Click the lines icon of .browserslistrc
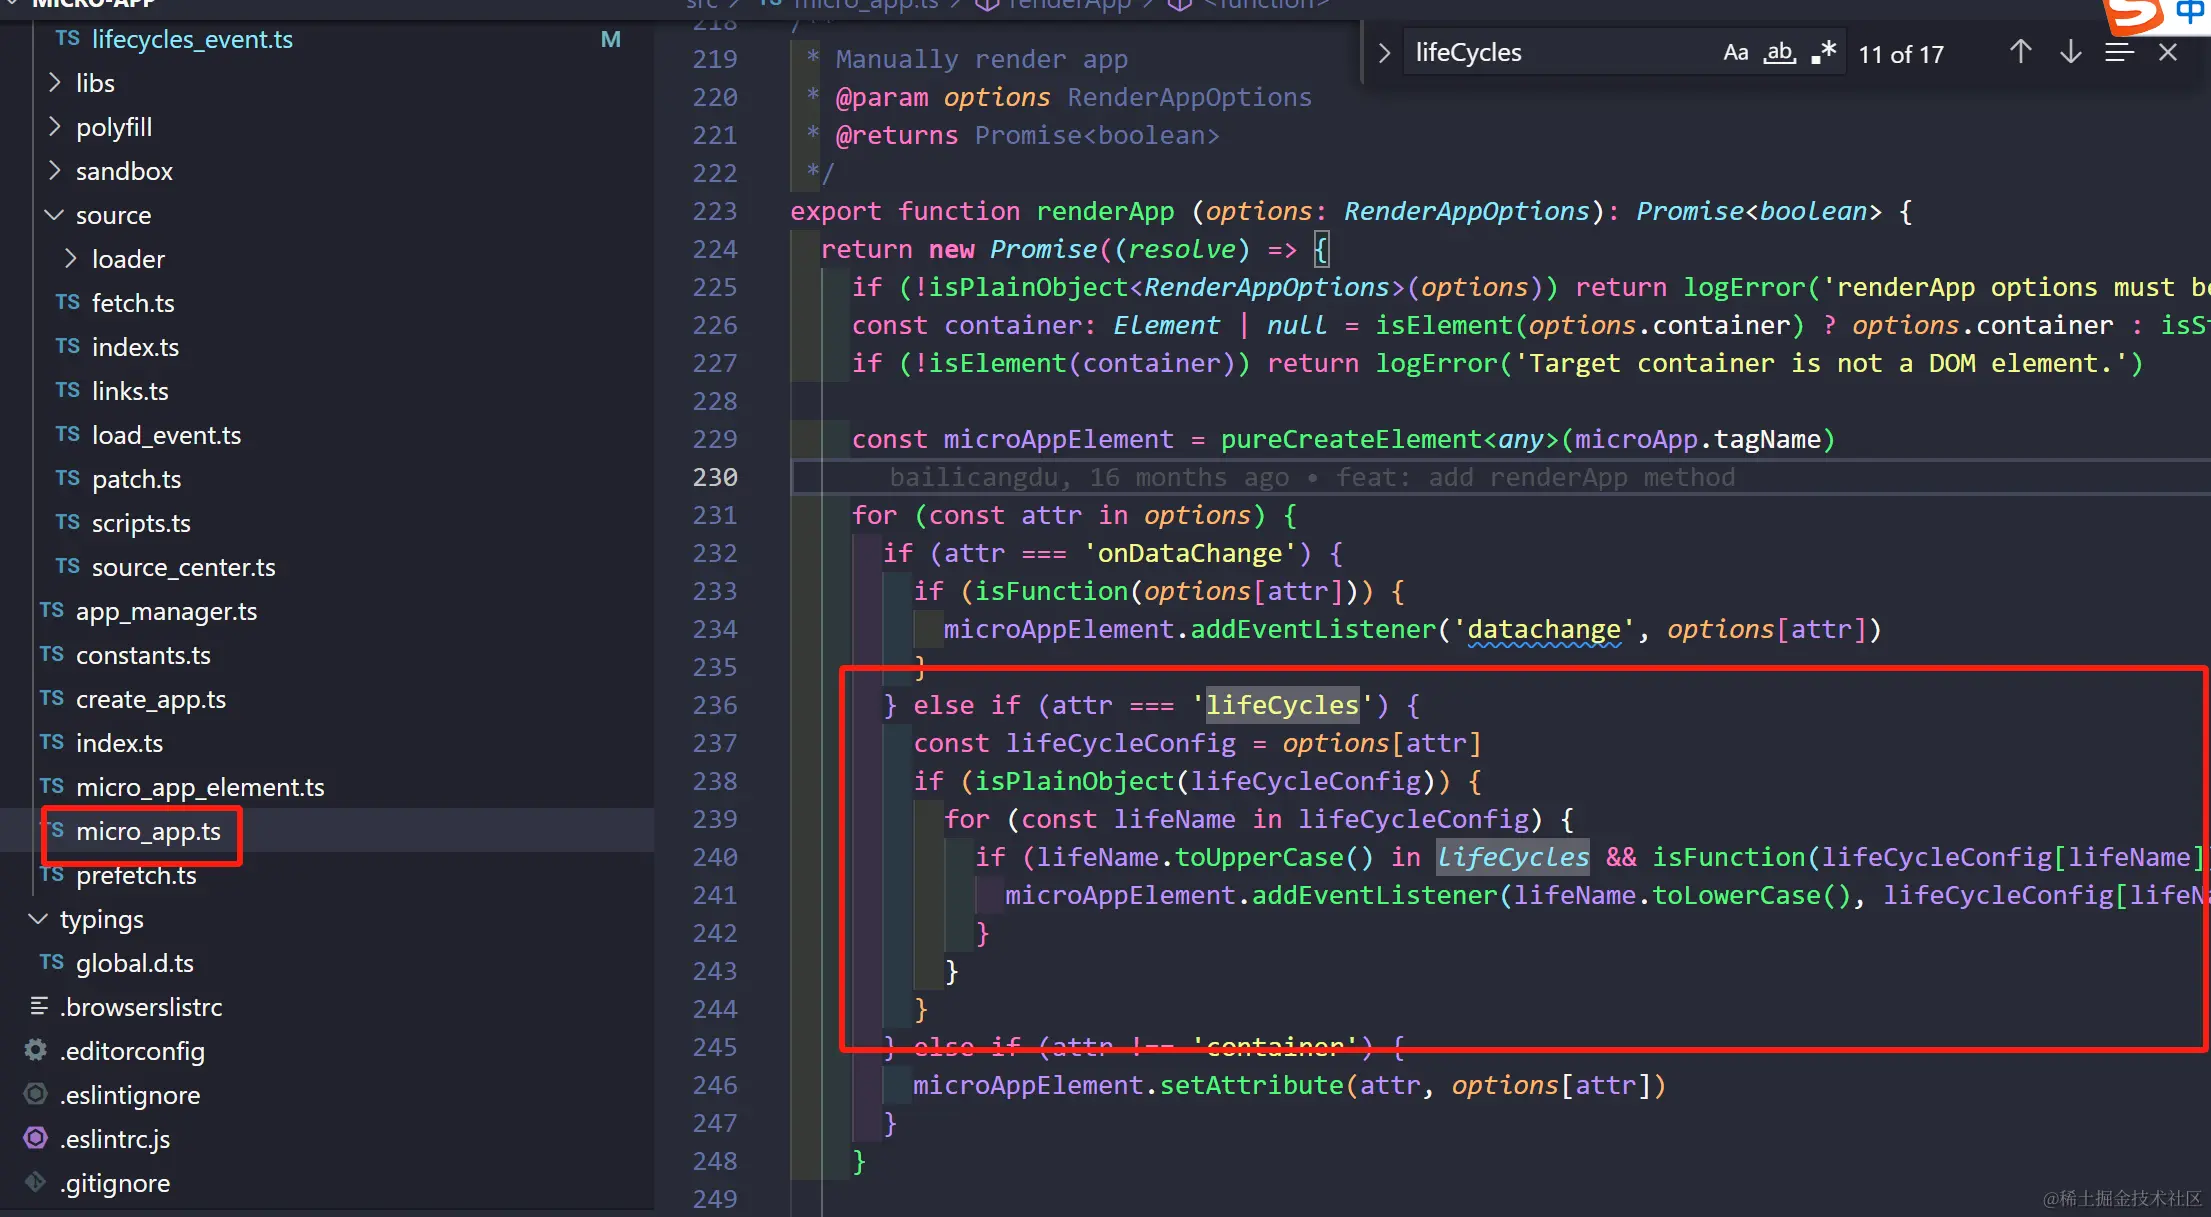The width and height of the screenshot is (2211, 1217). click(39, 1006)
